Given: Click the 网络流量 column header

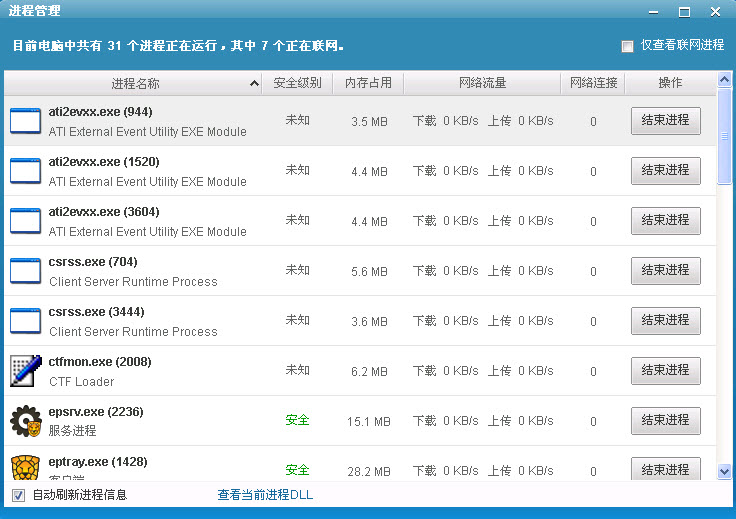Looking at the screenshot, I should (x=482, y=83).
